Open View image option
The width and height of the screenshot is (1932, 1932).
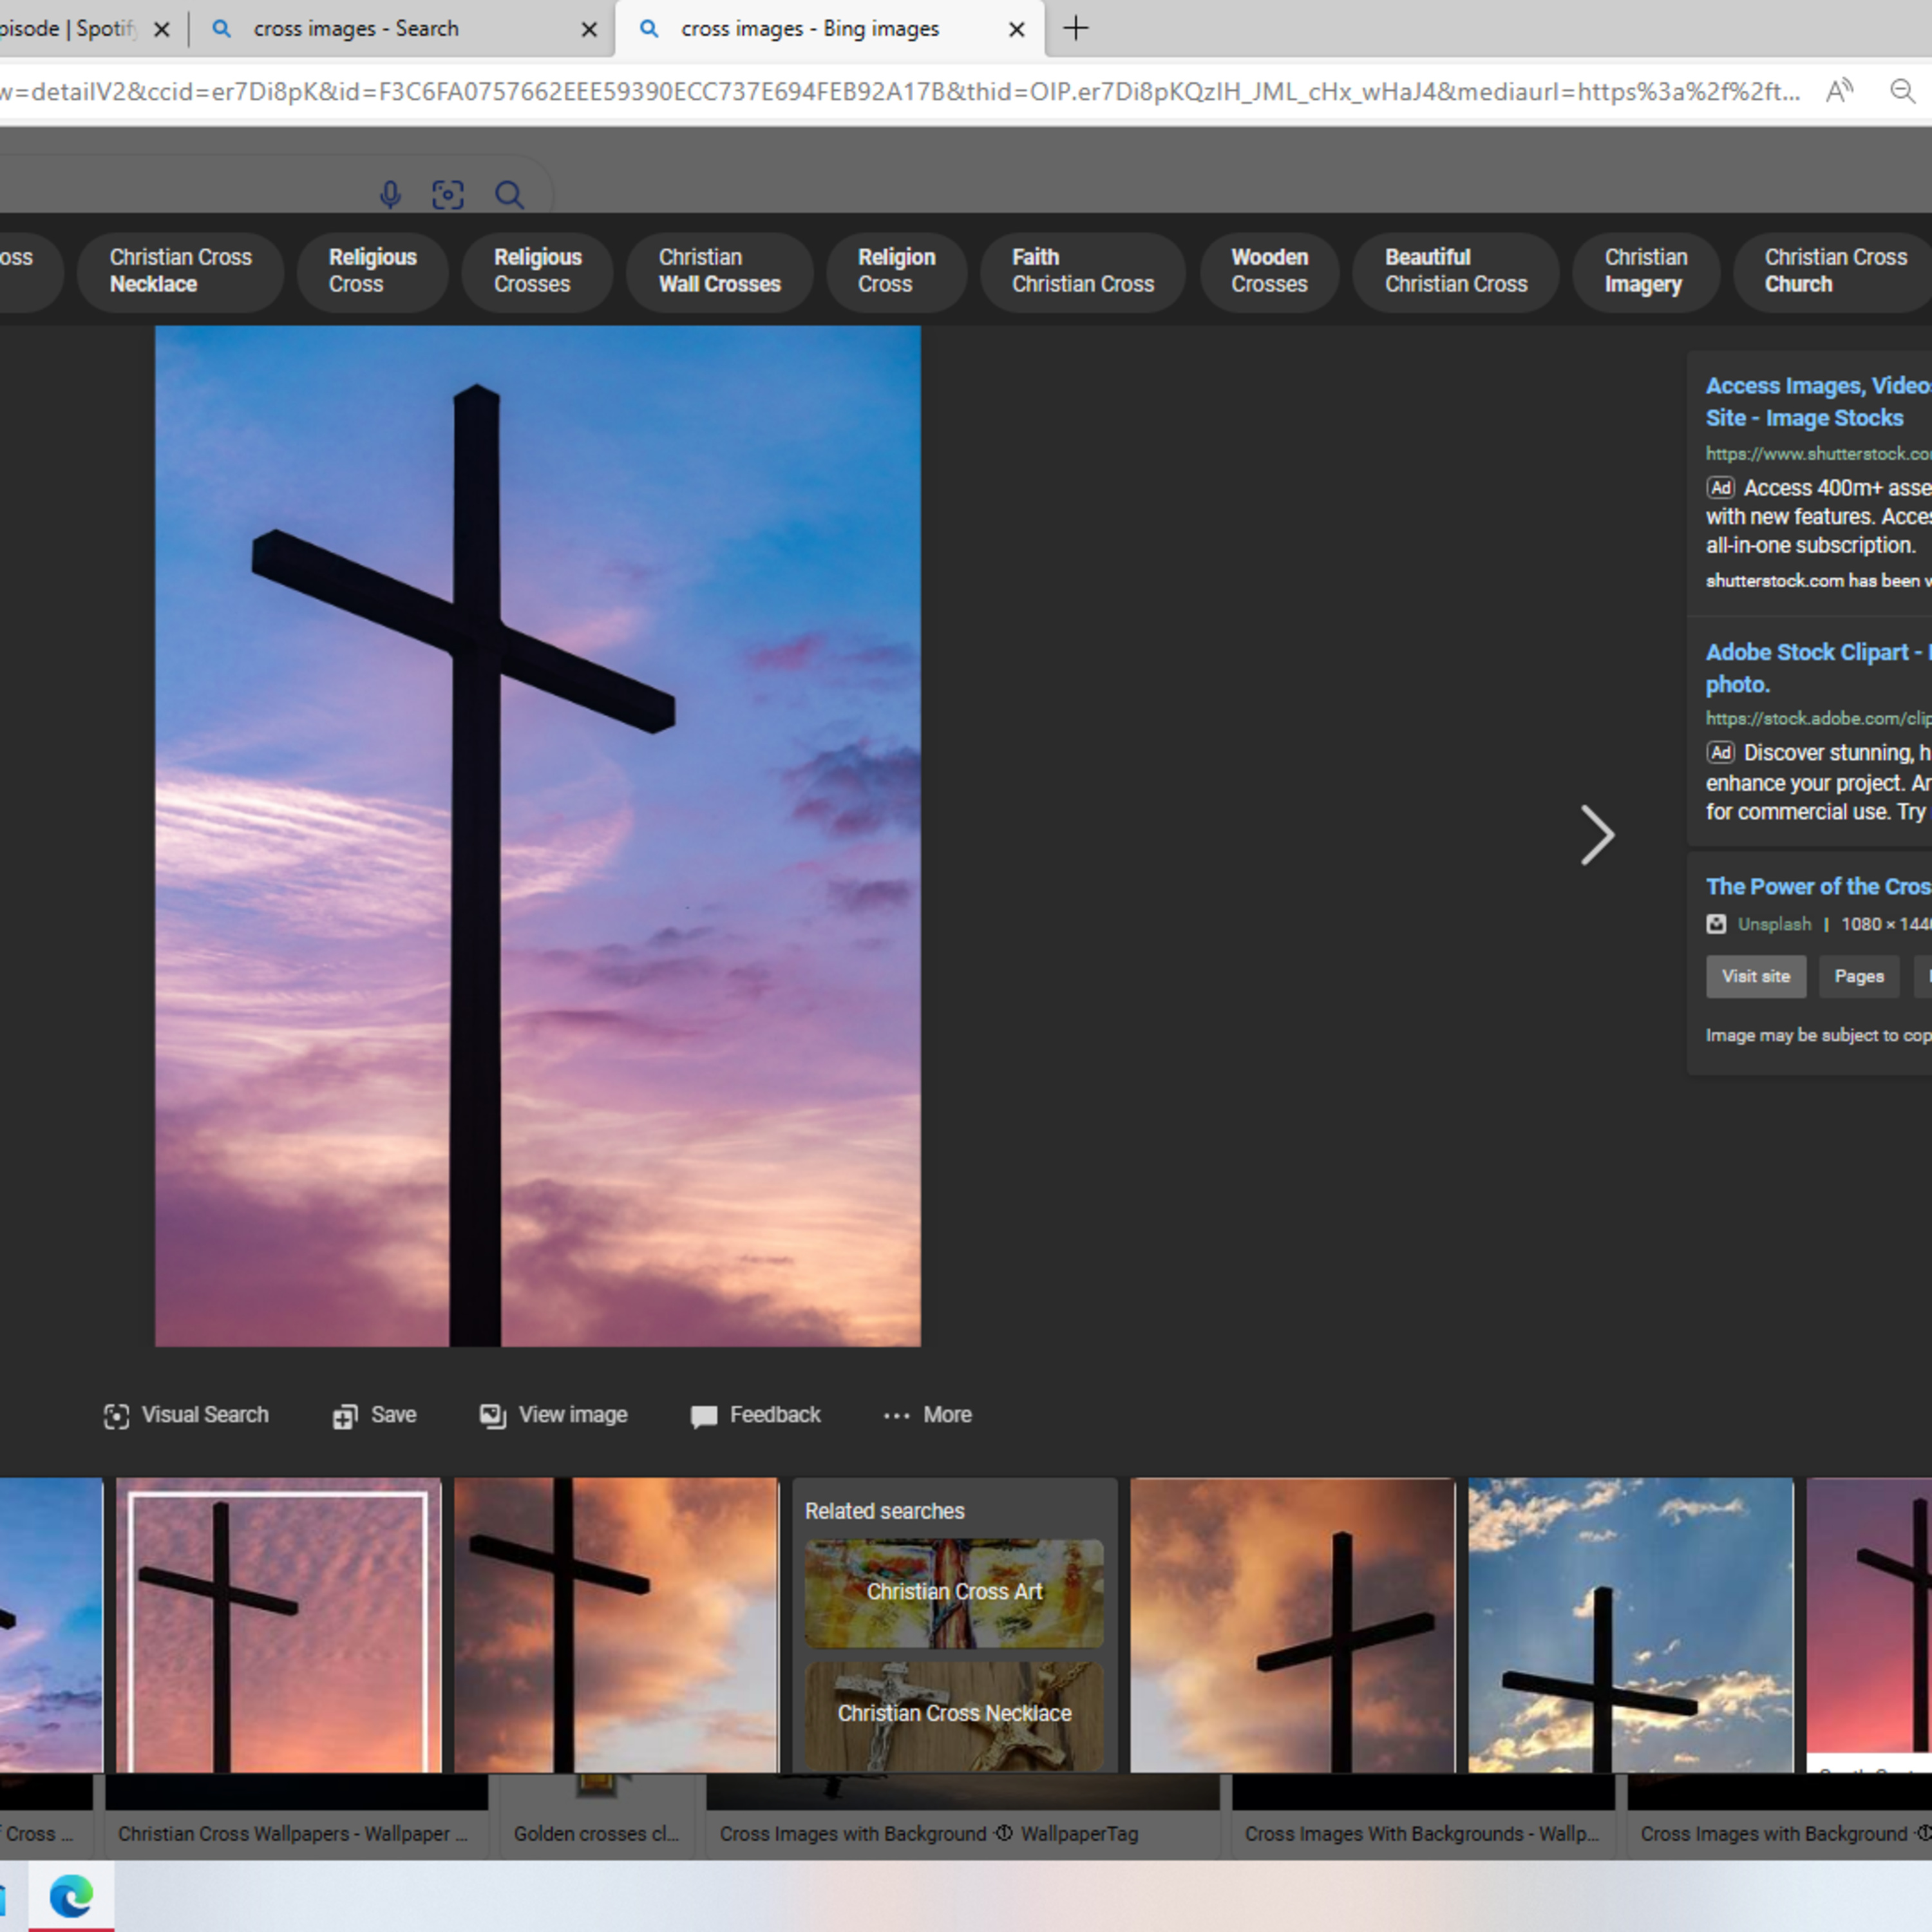point(553,1415)
